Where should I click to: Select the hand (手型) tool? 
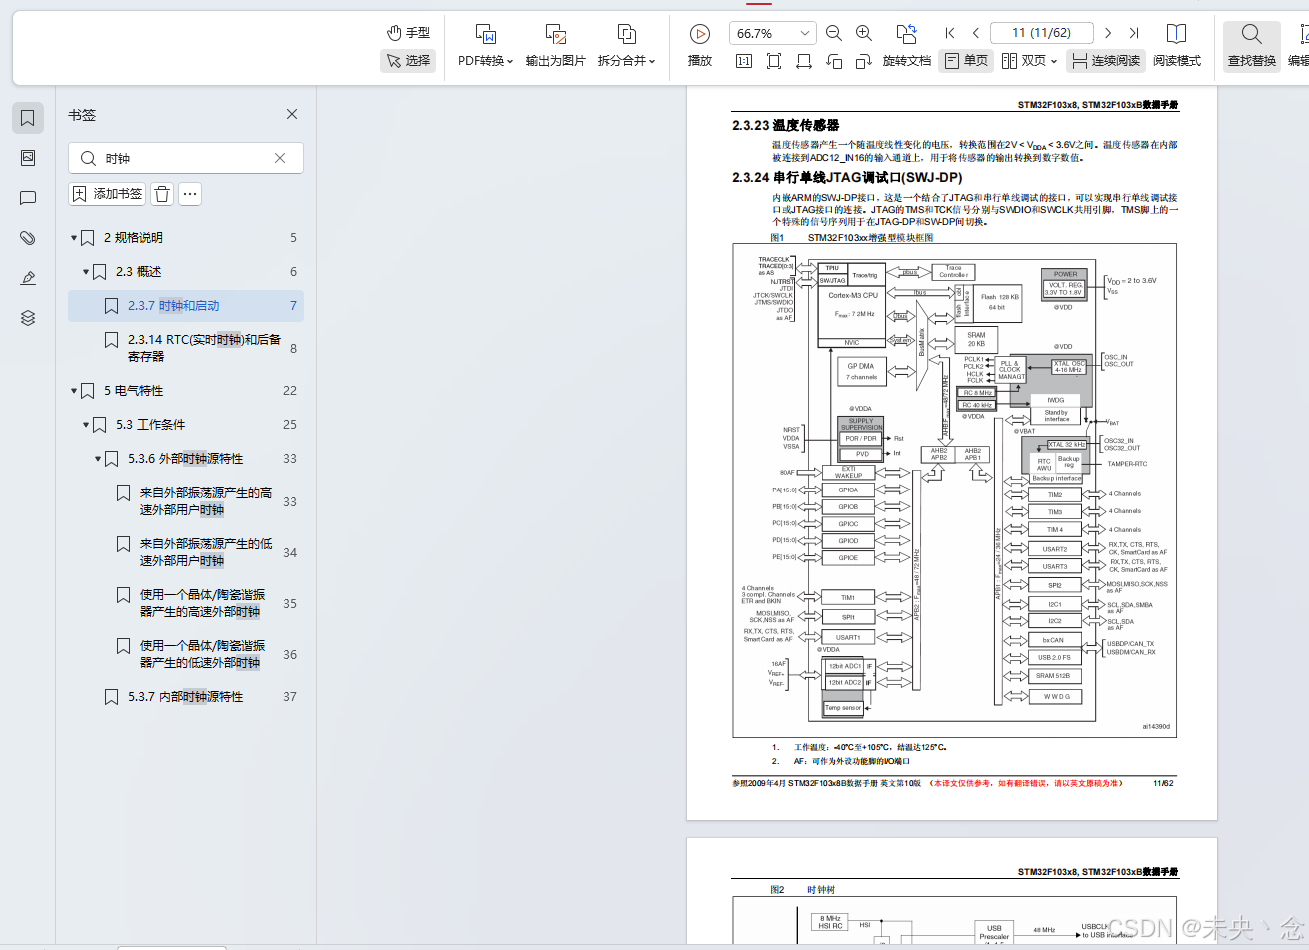[x=408, y=33]
